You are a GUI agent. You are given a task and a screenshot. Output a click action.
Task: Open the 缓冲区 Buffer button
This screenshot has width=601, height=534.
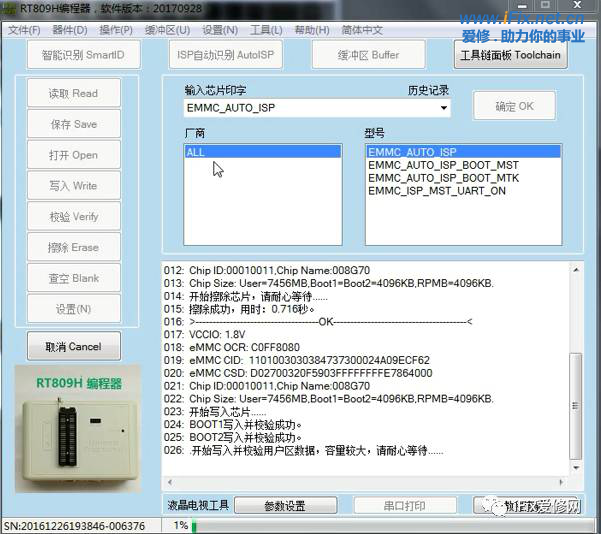coord(368,55)
